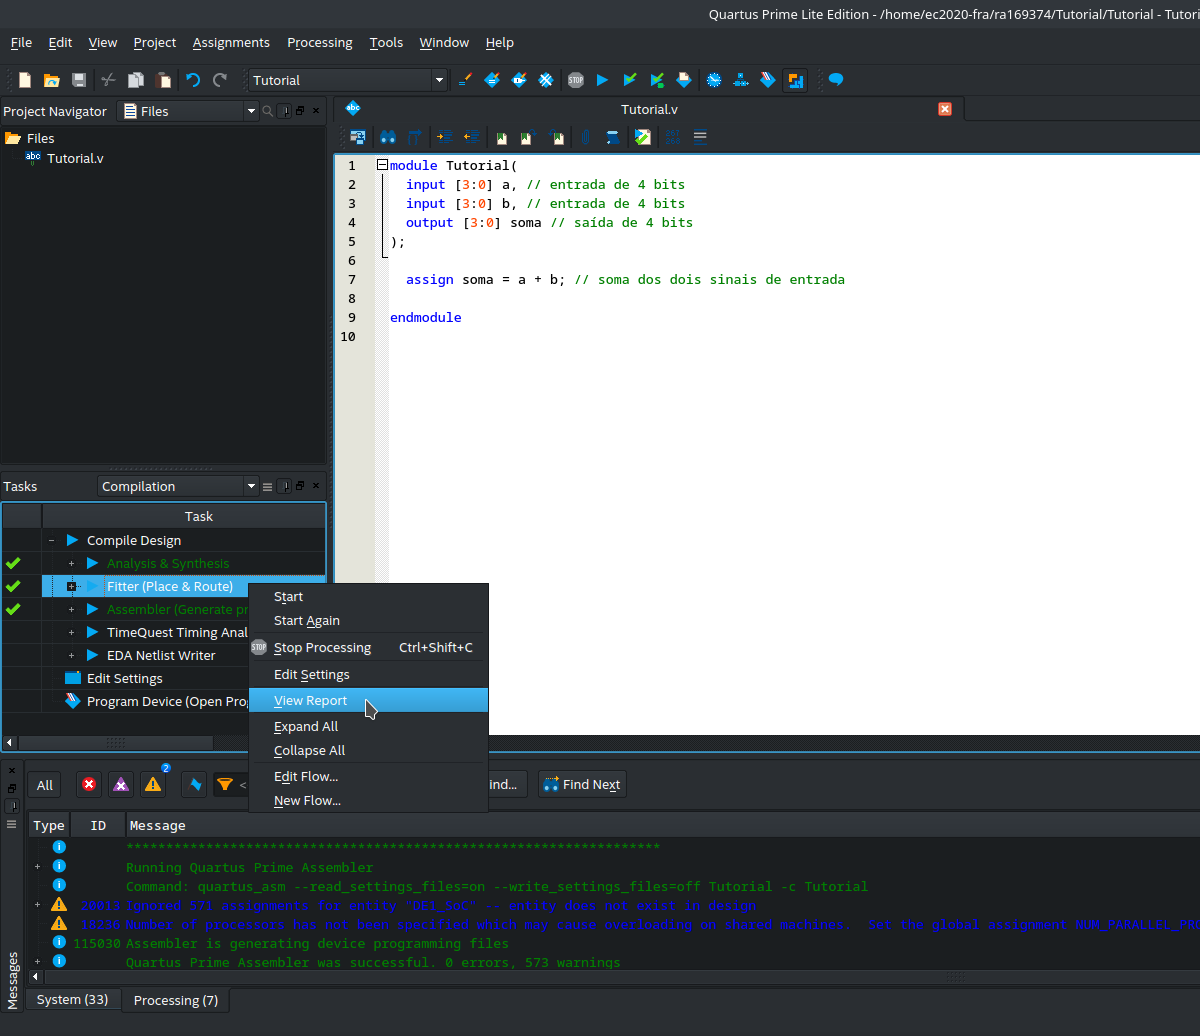Choose Start Again in the context menu
This screenshot has height=1036, width=1200.
coord(368,621)
